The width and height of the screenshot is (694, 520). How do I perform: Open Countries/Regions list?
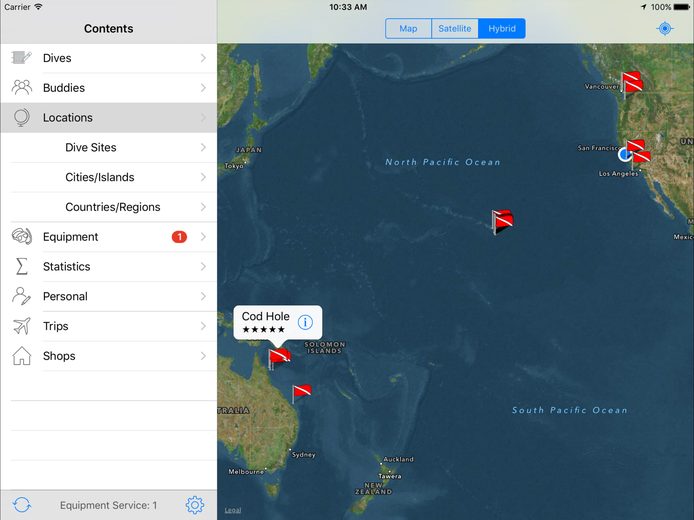(108, 207)
